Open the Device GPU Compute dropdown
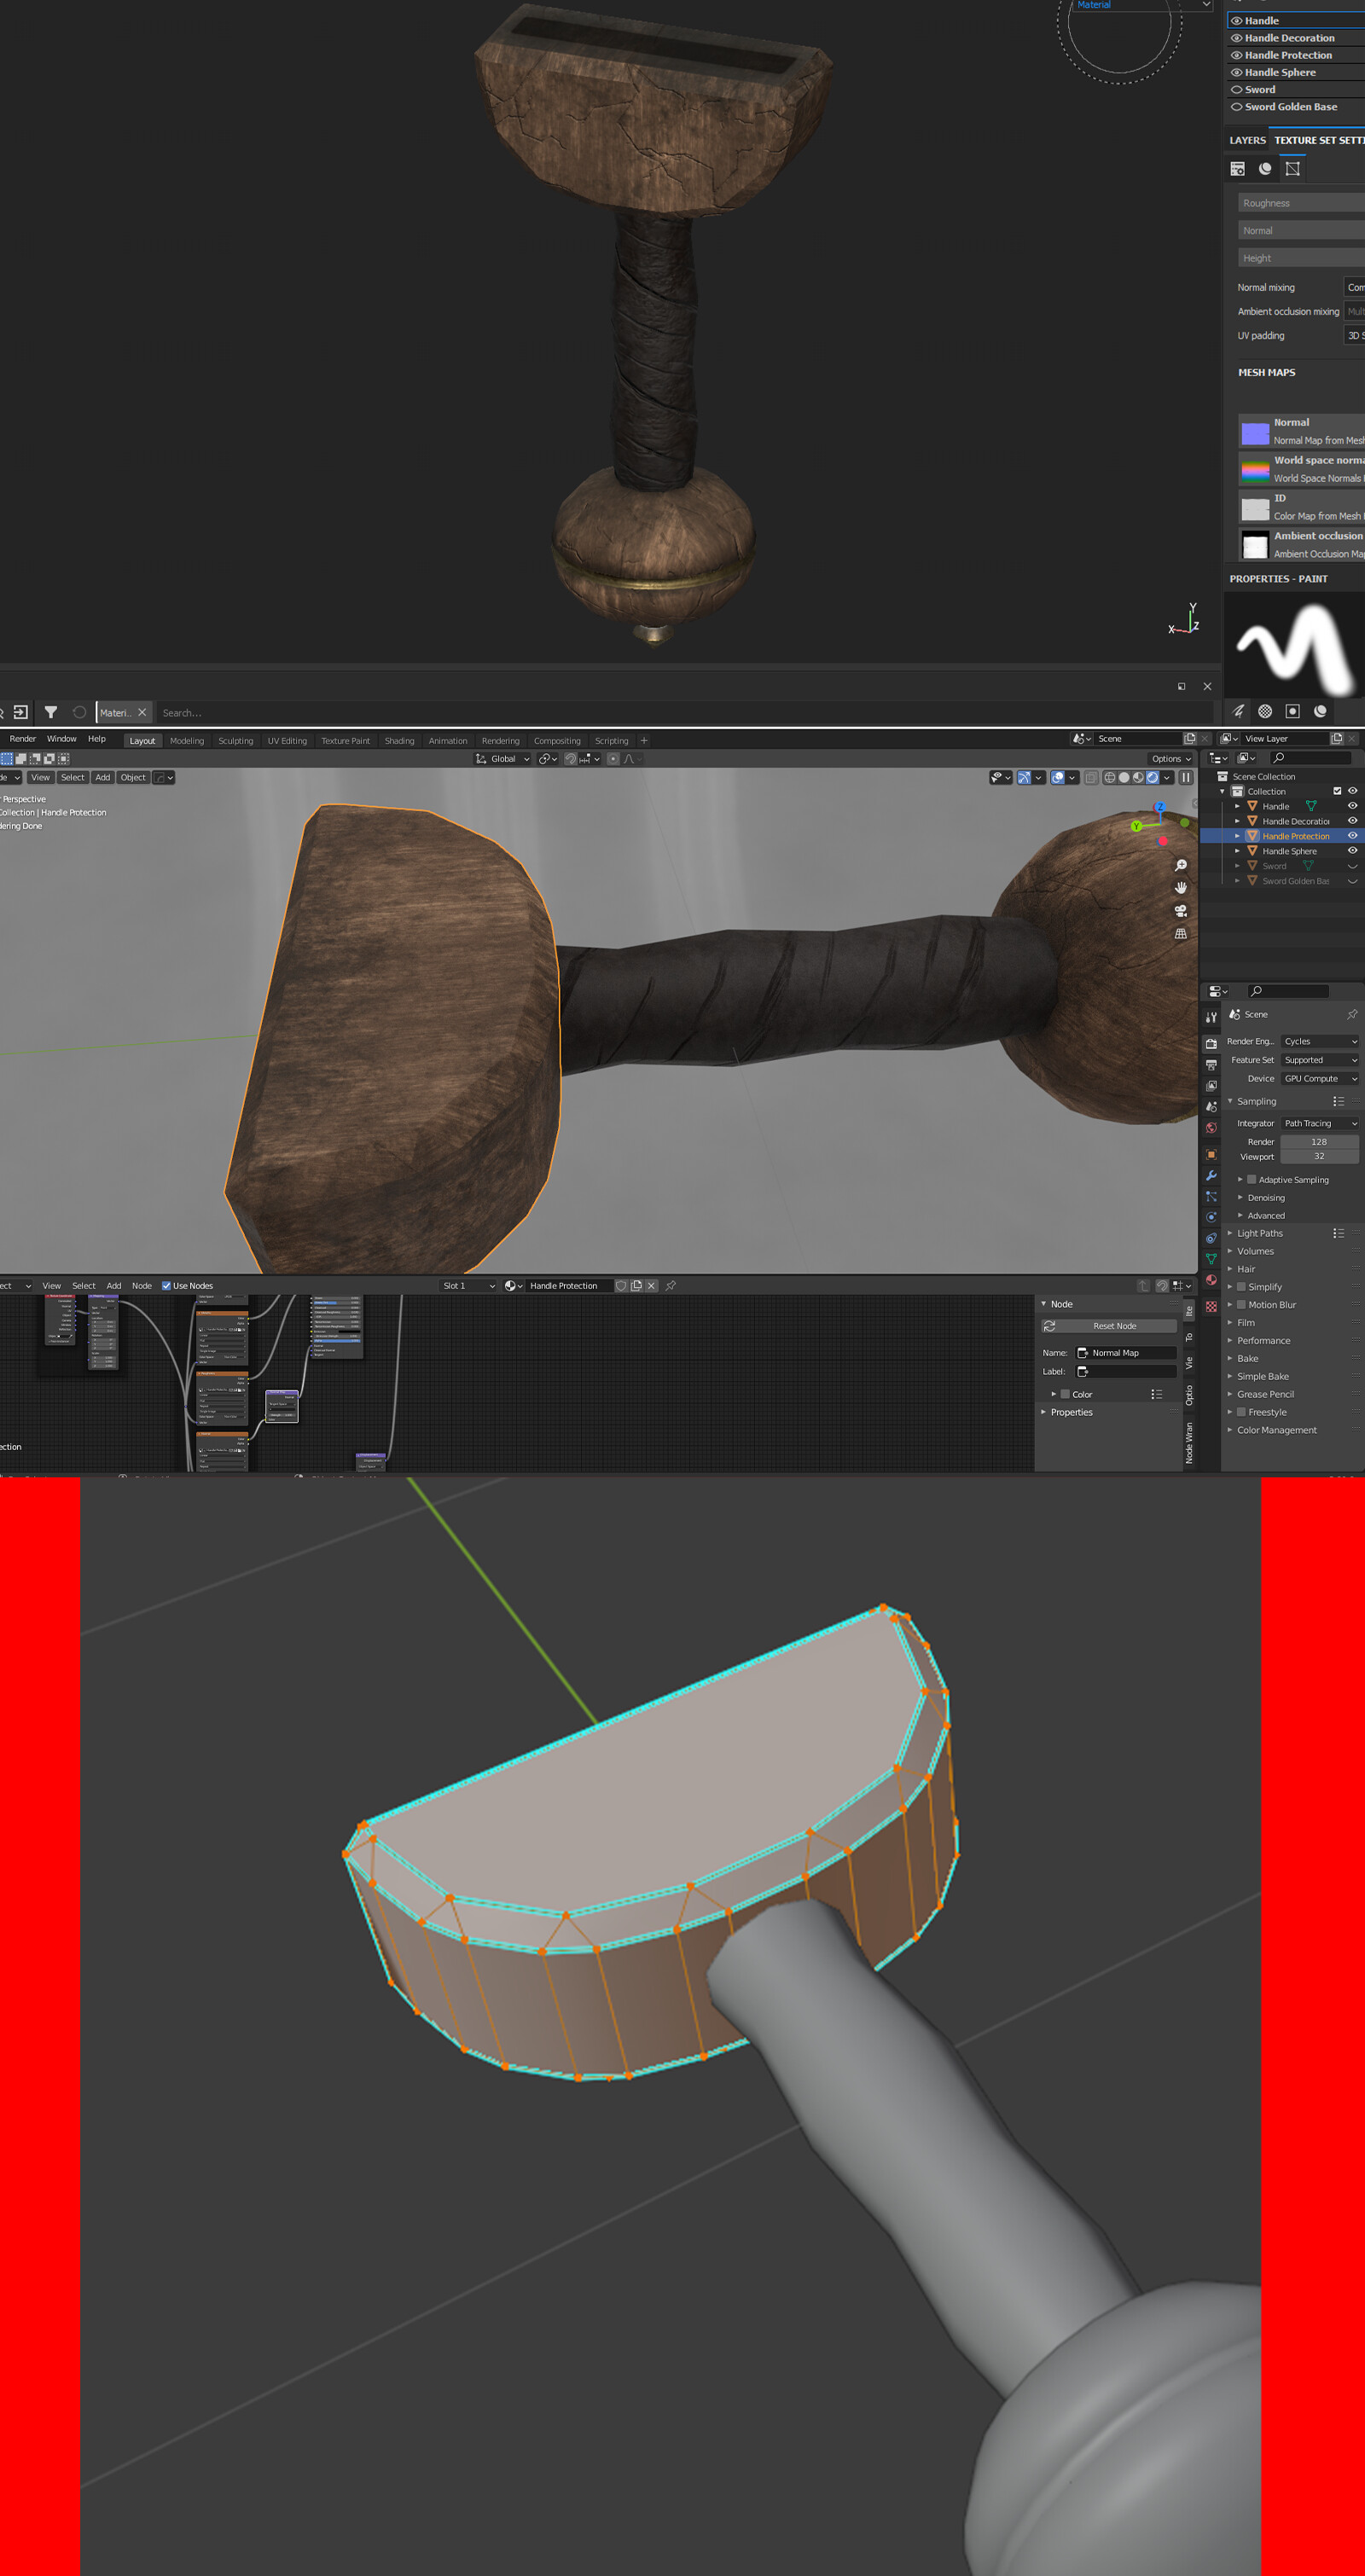This screenshot has width=1365, height=2576. click(x=1318, y=1078)
